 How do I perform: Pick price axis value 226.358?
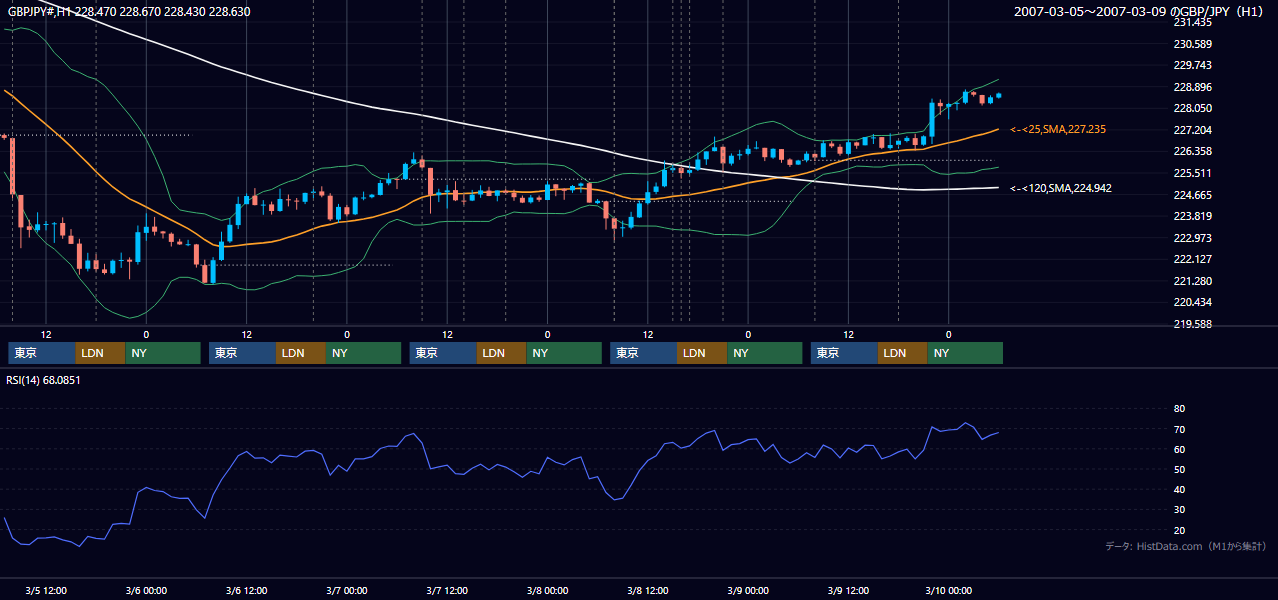click(x=1192, y=152)
